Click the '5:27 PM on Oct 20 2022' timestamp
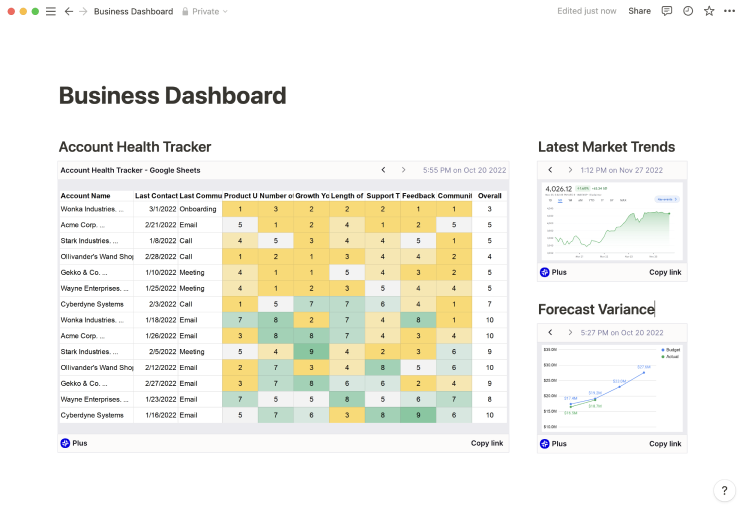 [622, 333]
